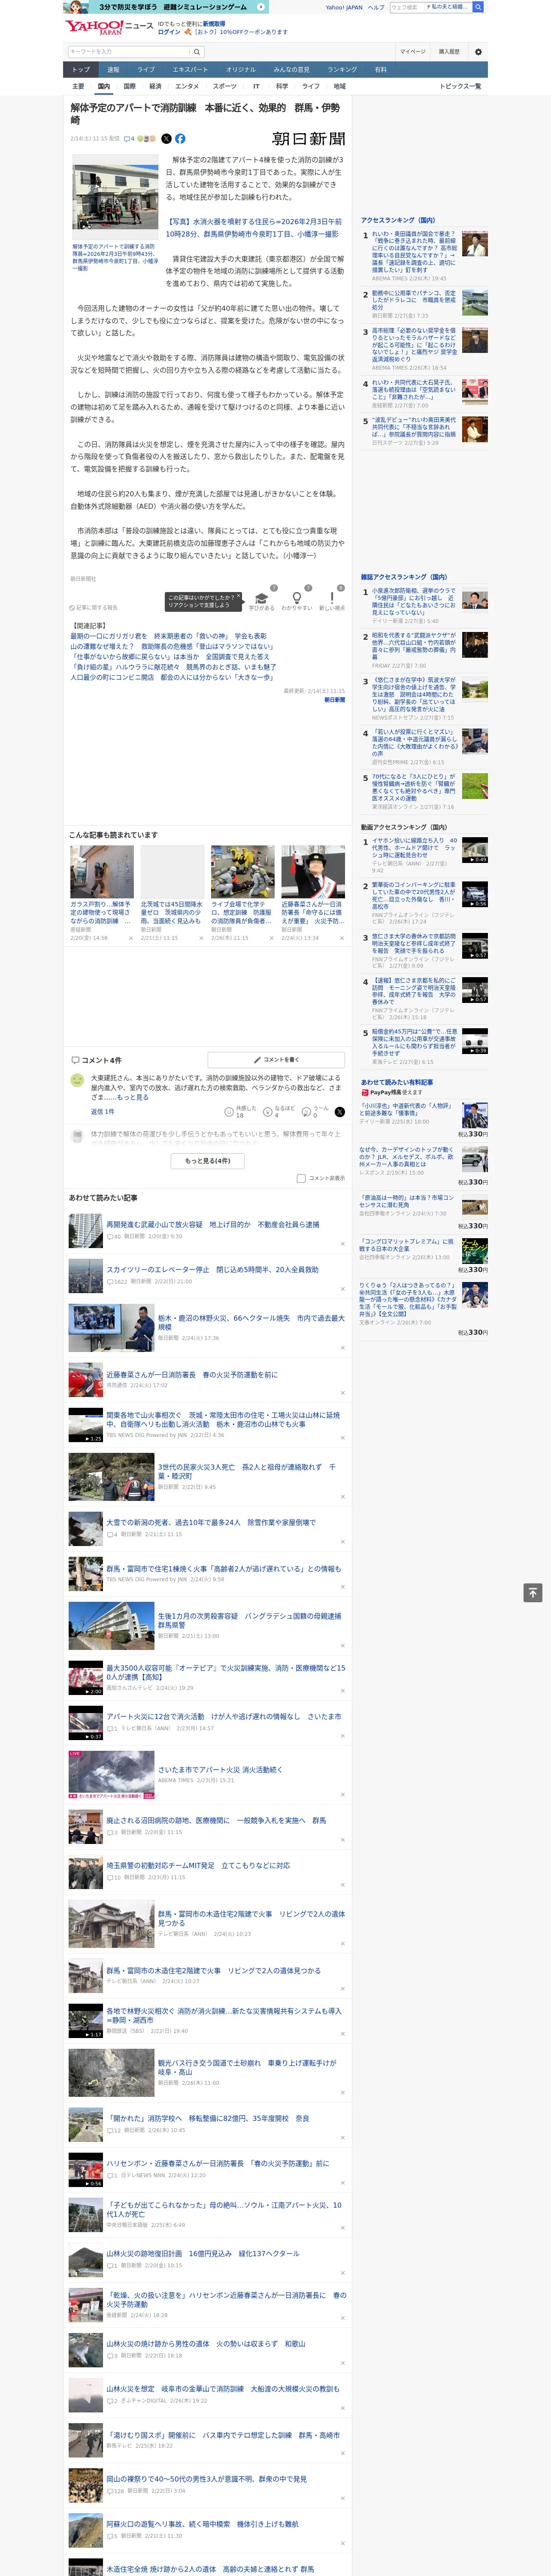The width and height of the screenshot is (551, 2576).
Task: Click top web search magnifier button
Action: click(x=478, y=7)
